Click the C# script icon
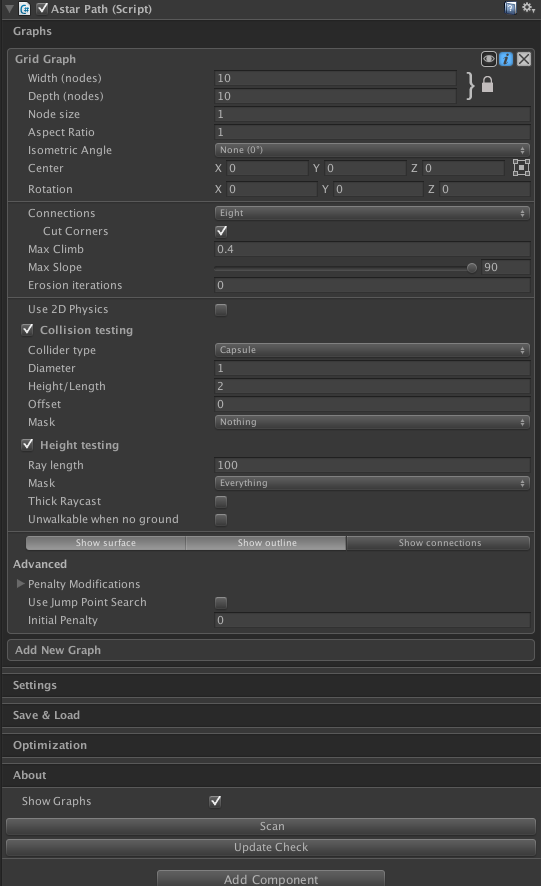The width and height of the screenshot is (541, 886). click(x=25, y=8)
